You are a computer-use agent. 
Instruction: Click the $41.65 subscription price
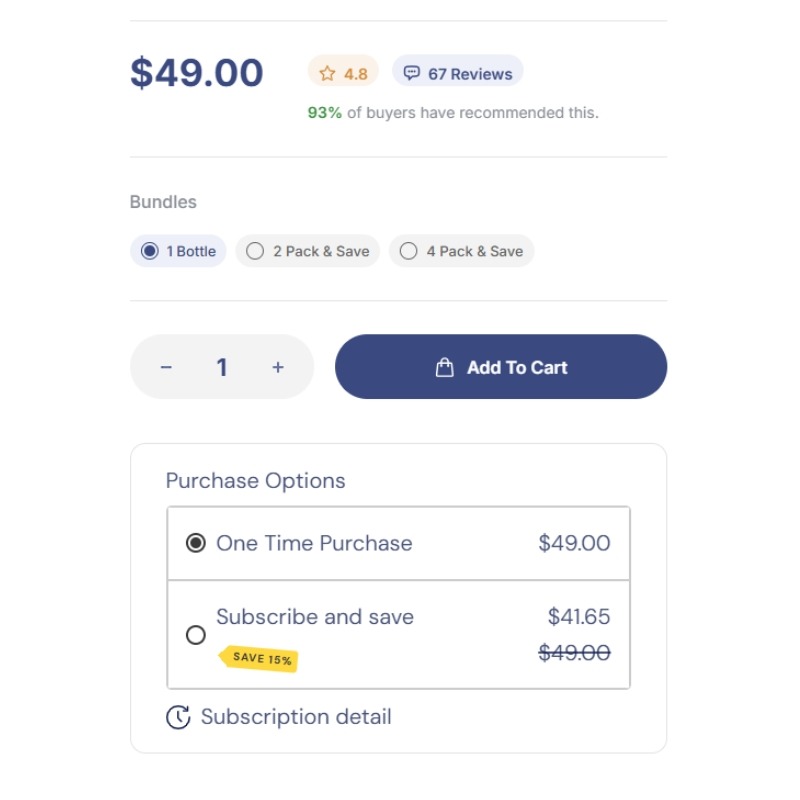point(578,617)
